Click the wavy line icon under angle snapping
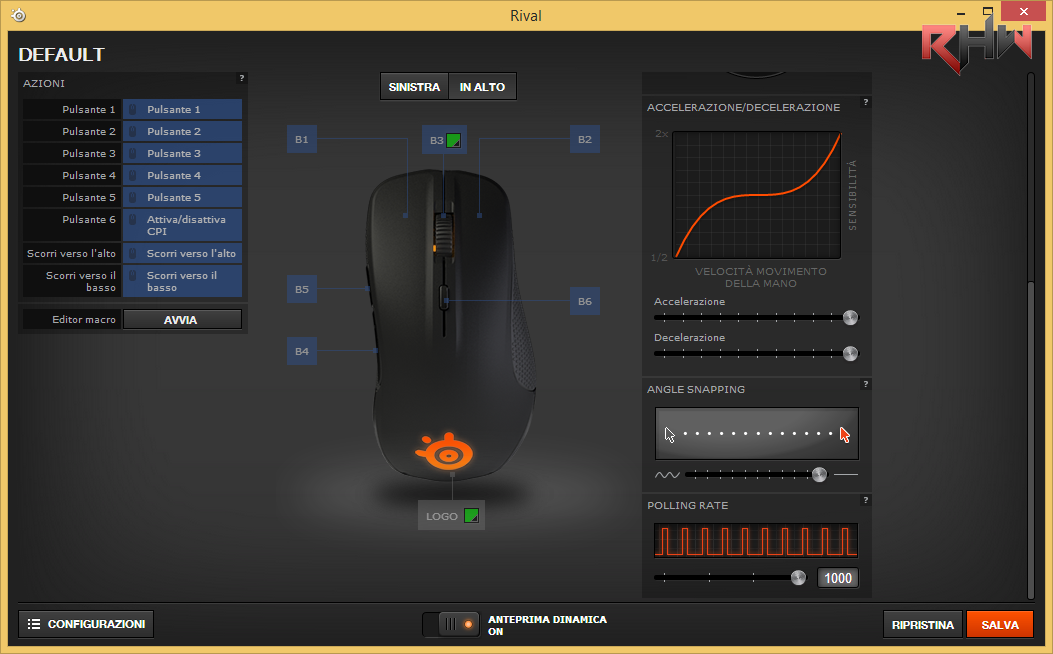 click(x=667, y=475)
